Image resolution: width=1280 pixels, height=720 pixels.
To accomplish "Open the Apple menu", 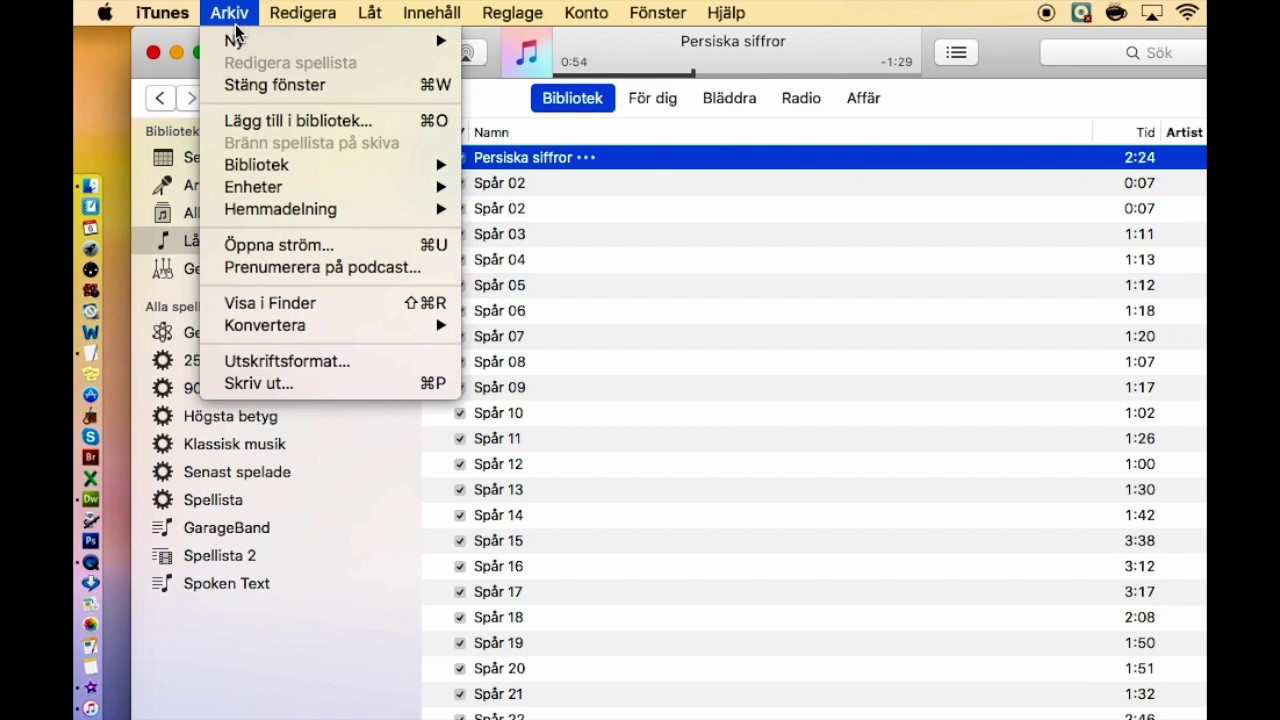I will 104,13.
